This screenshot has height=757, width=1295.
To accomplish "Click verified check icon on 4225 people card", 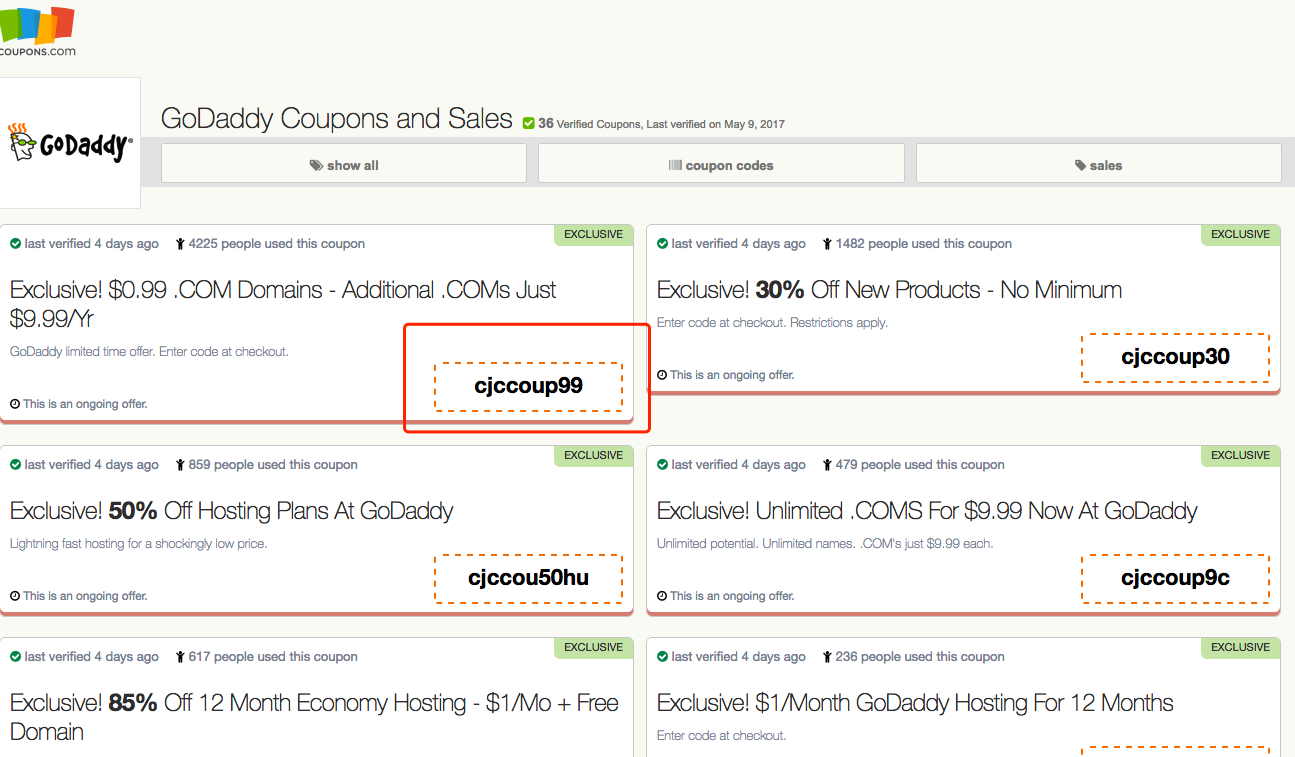I will [x=15, y=244].
